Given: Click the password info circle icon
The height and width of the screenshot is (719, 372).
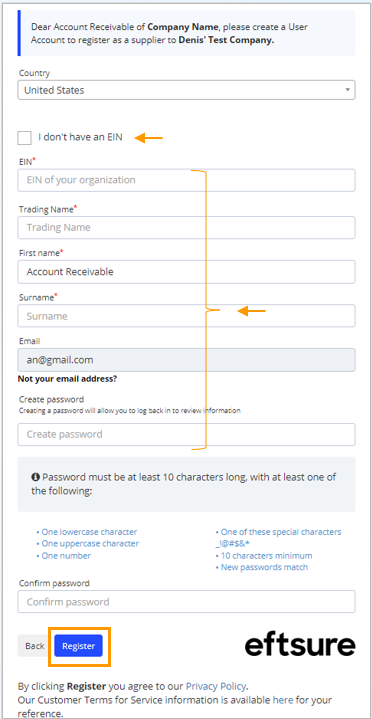Looking at the screenshot, I should click(35, 477).
